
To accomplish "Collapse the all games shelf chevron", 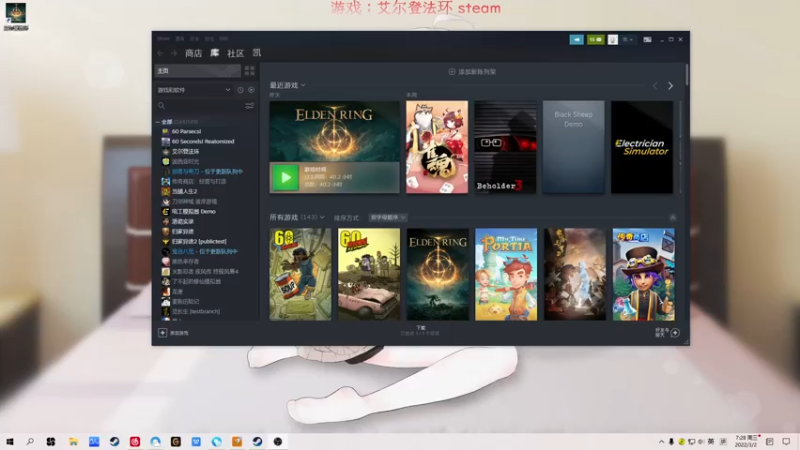I will (x=672, y=218).
